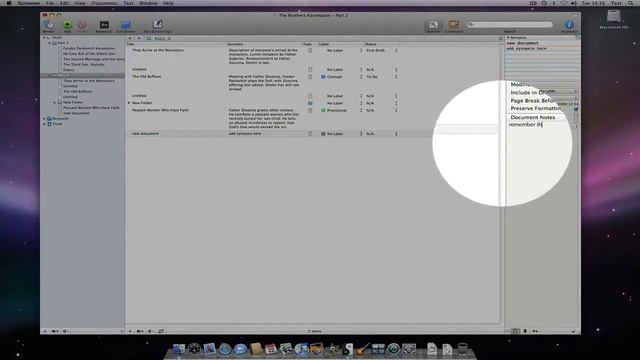This screenshot has width=640, height=360.
Task: Expand New Folder row in the outliner
Action: [129, 103]
